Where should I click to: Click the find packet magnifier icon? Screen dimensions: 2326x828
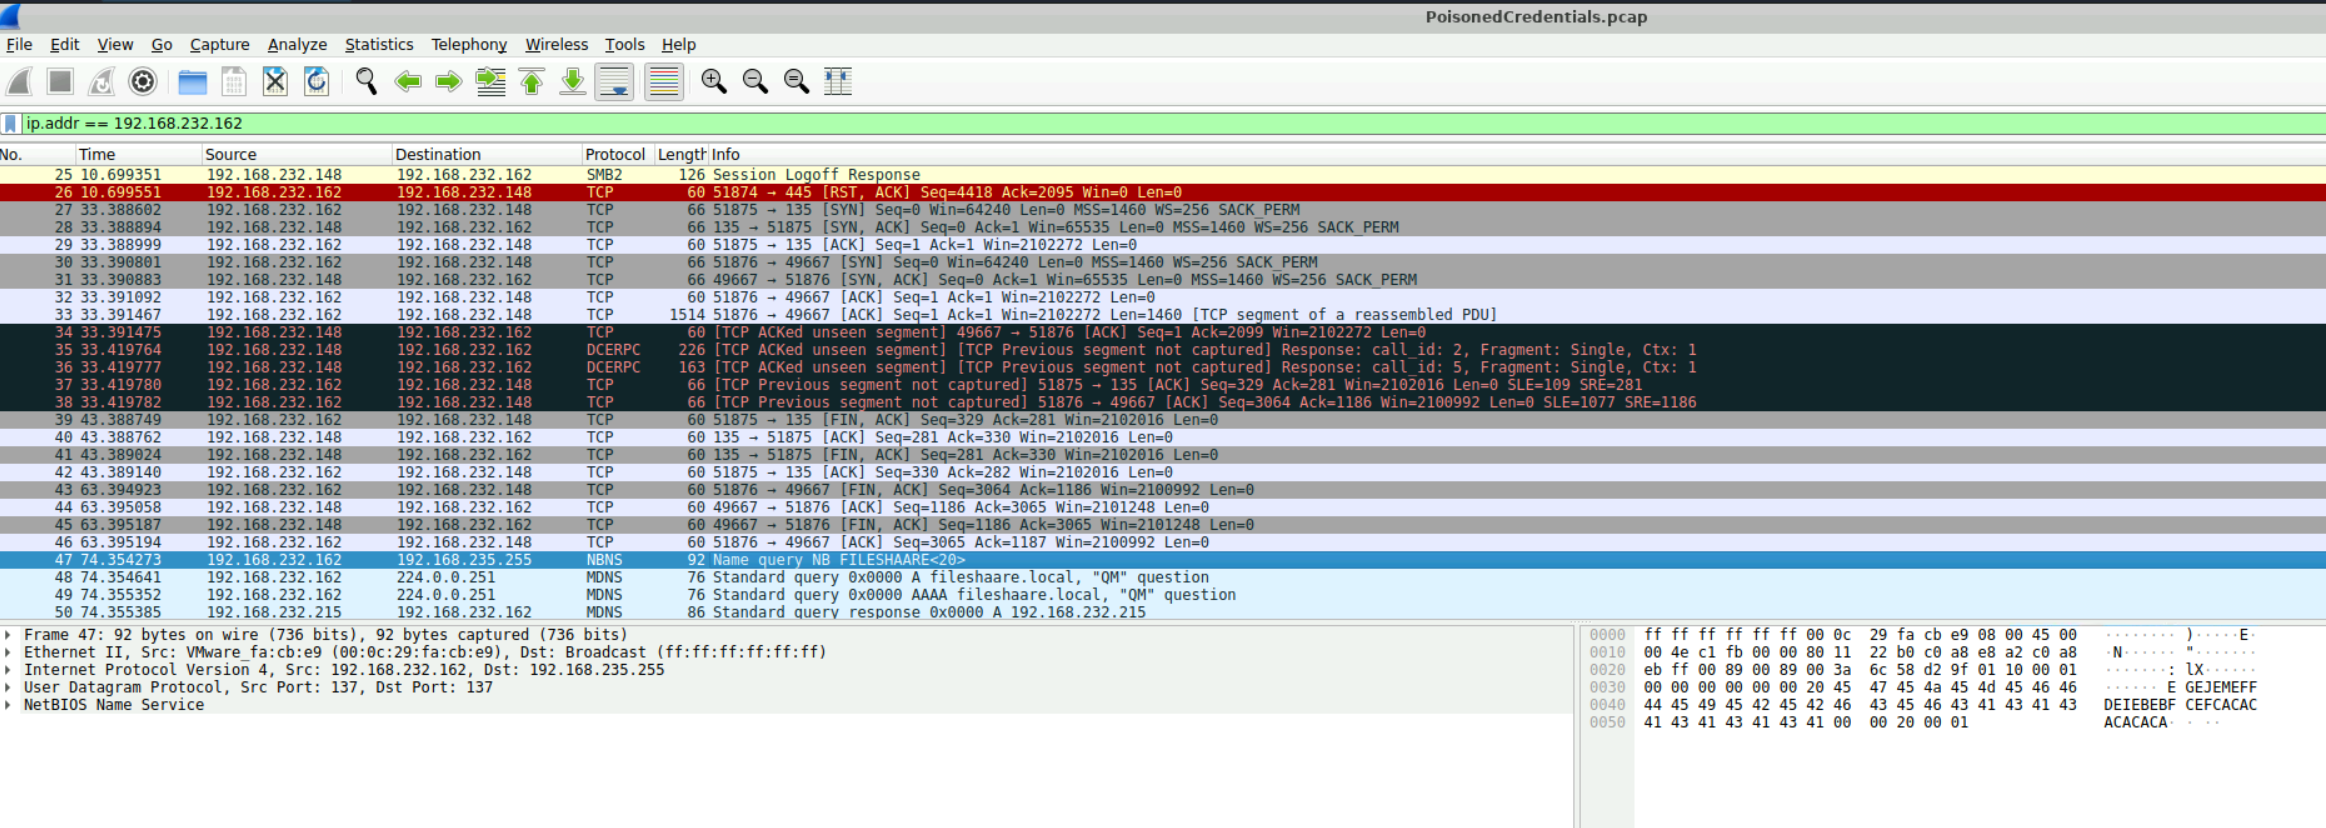click(x=366, y=81)
